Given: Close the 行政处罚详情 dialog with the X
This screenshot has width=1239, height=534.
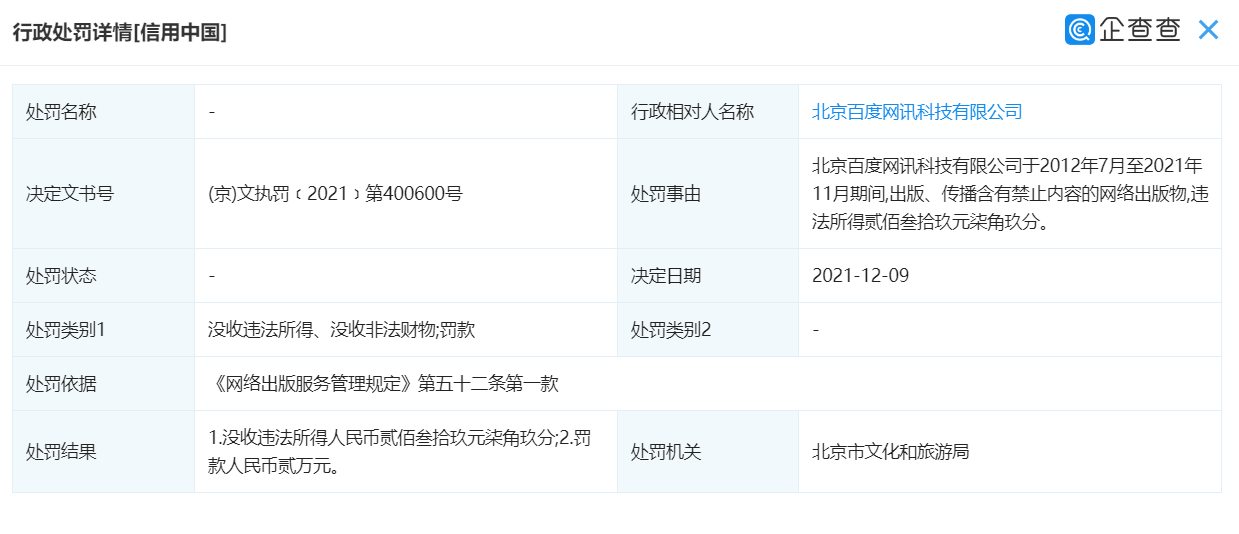Looking at the screenshot, I should (x=1208, y=30).
